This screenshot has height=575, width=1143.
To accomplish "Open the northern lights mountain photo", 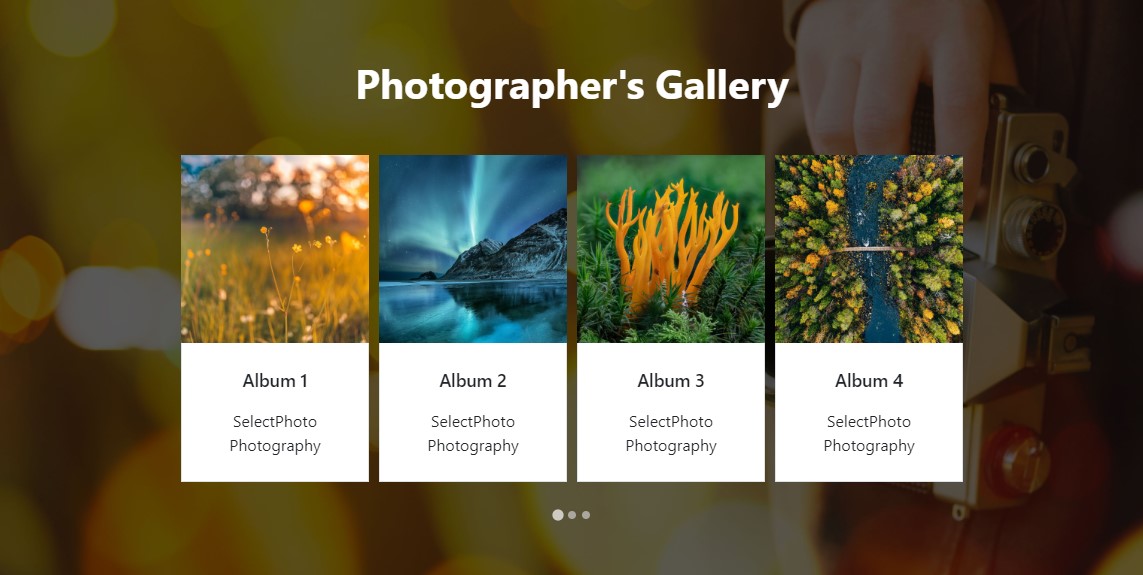I will point(473,249).
